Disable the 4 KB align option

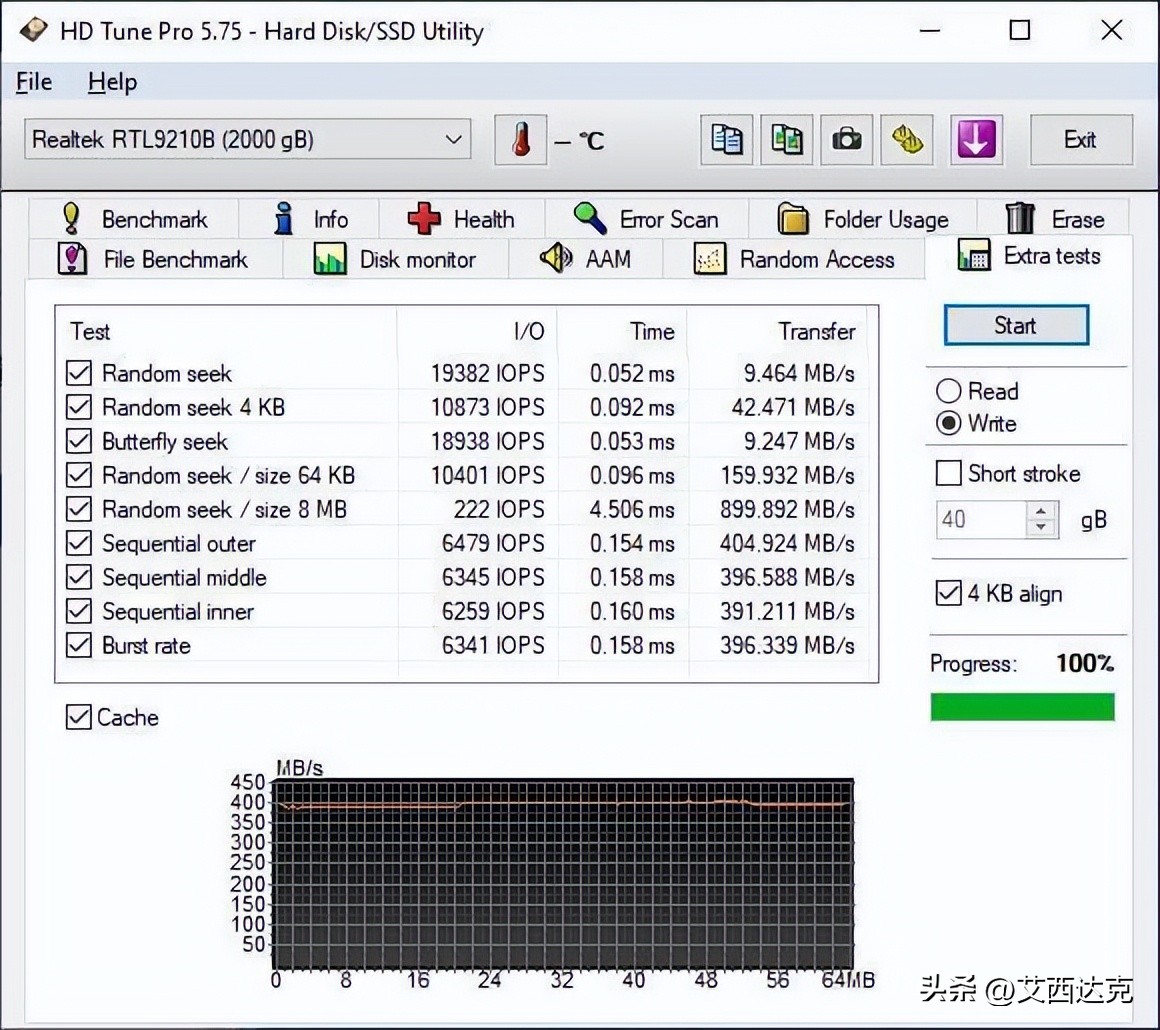[948, 592]
